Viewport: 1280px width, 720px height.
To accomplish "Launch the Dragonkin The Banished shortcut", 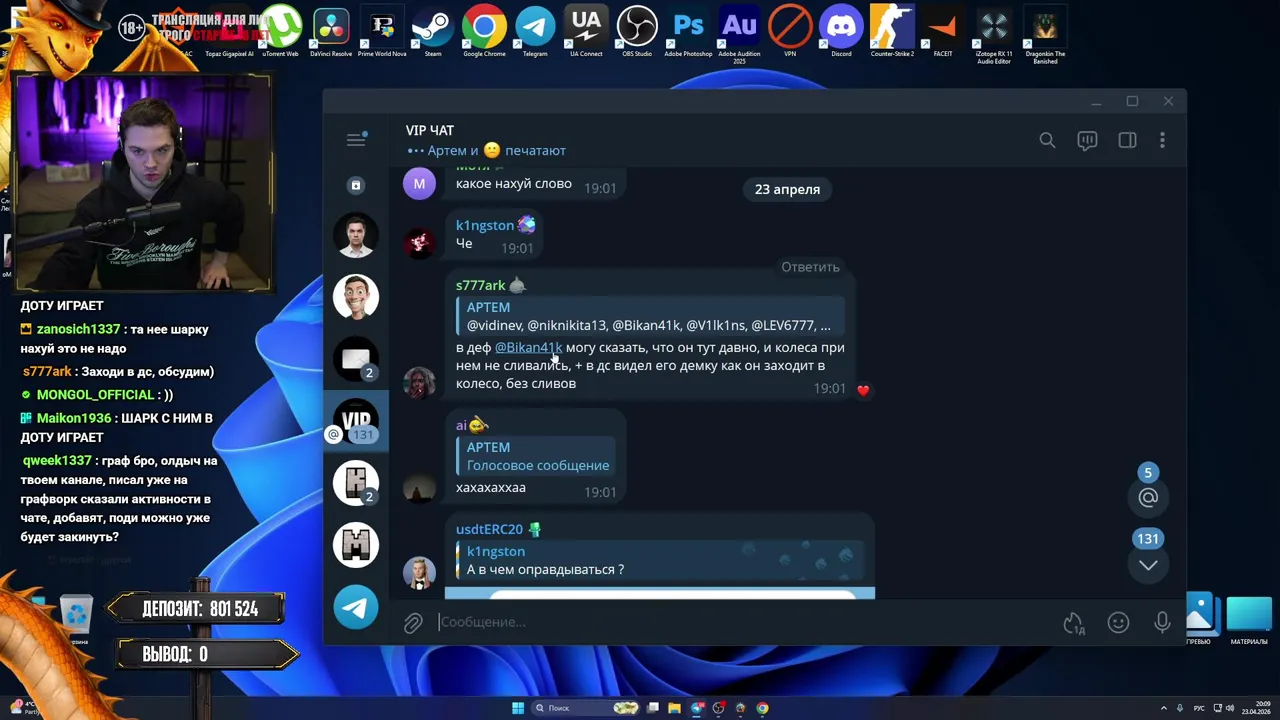I will coord(1045,33).
